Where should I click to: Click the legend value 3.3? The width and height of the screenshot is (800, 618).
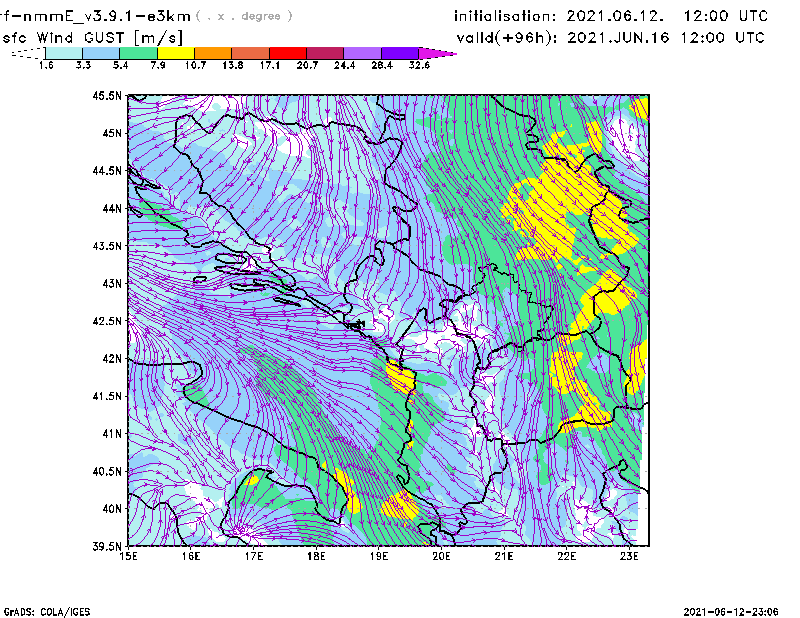pos(83,65)
